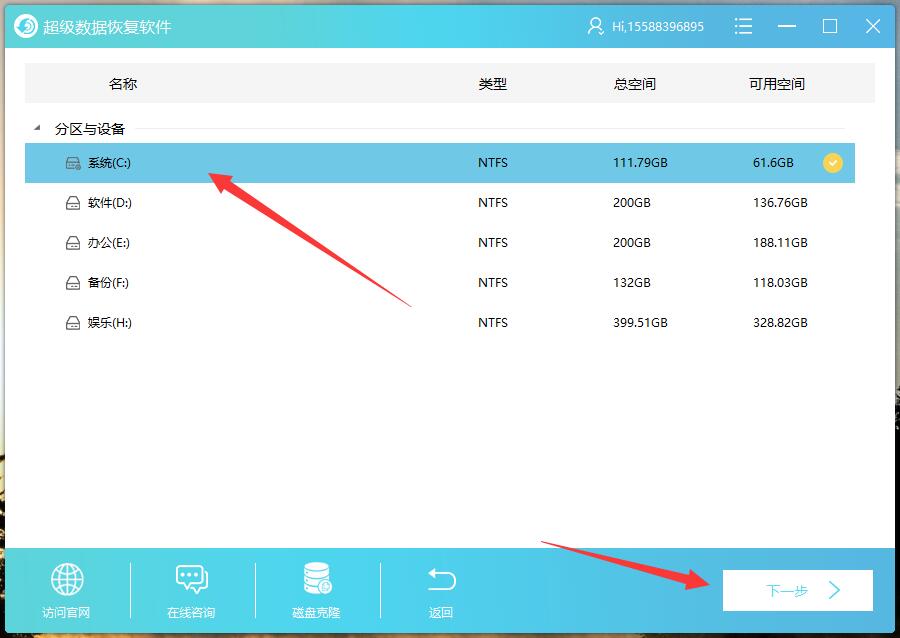
Task: Click the 总空间 column header
Action: (635, 84)
